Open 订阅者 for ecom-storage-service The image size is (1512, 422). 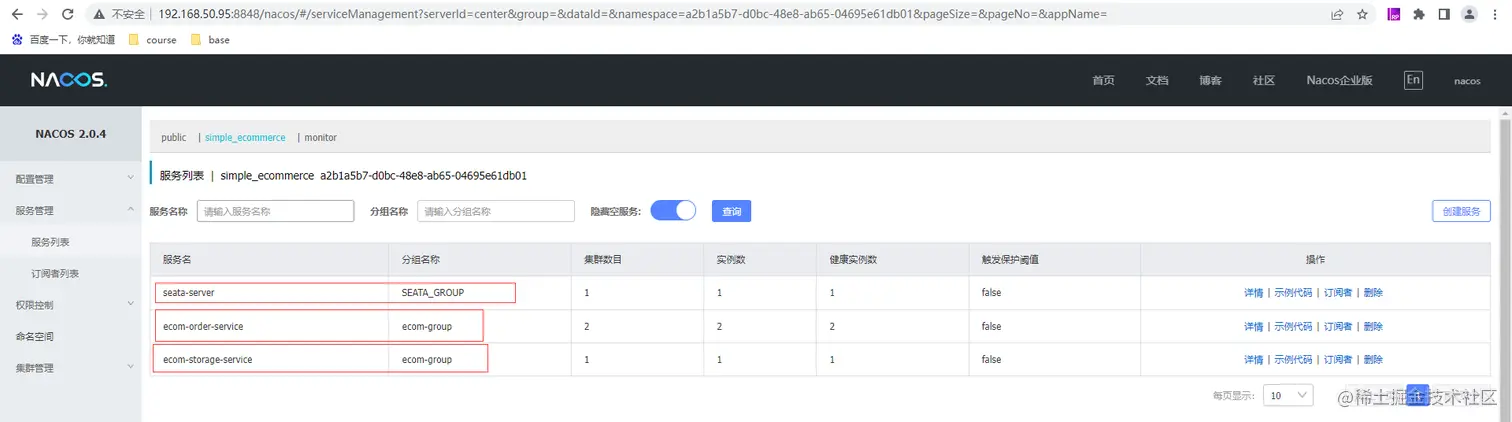[x=1338, y=359]
